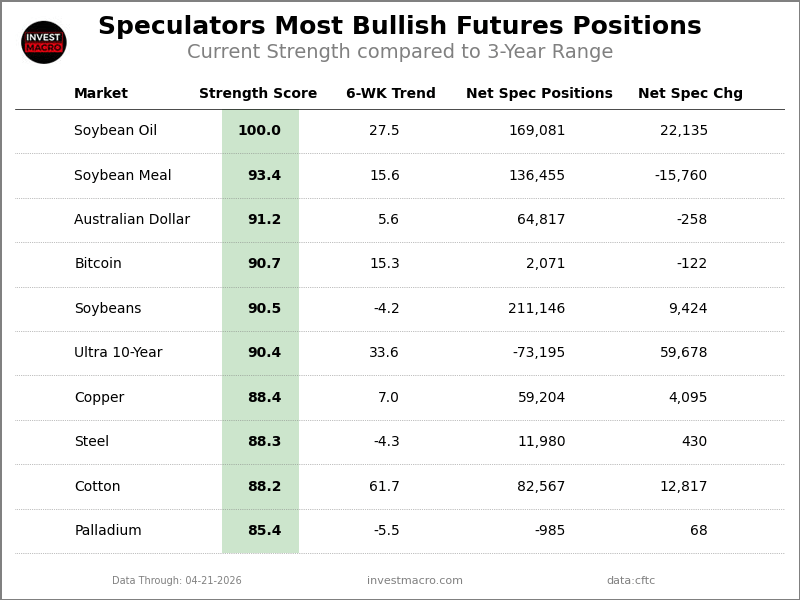The width and height of the screenshot is (800, 600).
Task: Select the 6-WK Trend column header
Action: pos(391,94)
